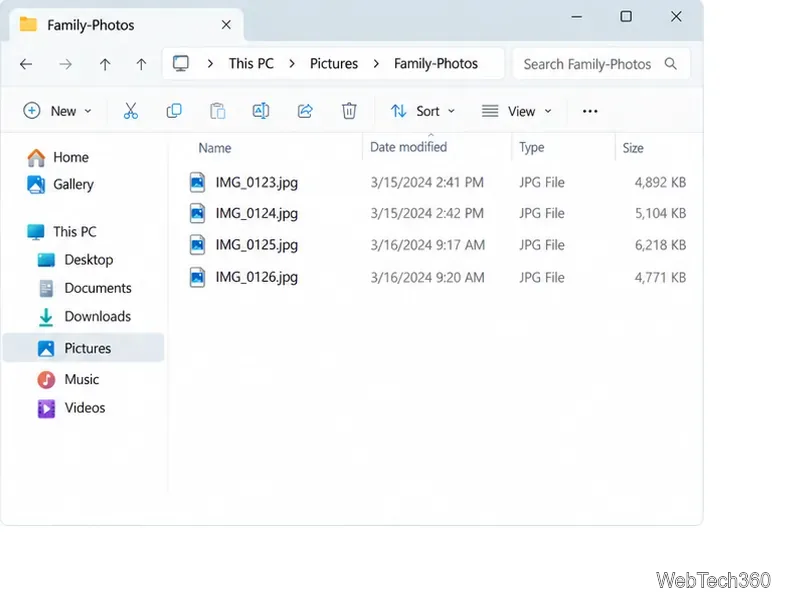The width and height of the screenshot is (788, 608).
Task: Click the IMG_0125.jpg file icon
Action: pyautogui.click(x=198, y=245)
